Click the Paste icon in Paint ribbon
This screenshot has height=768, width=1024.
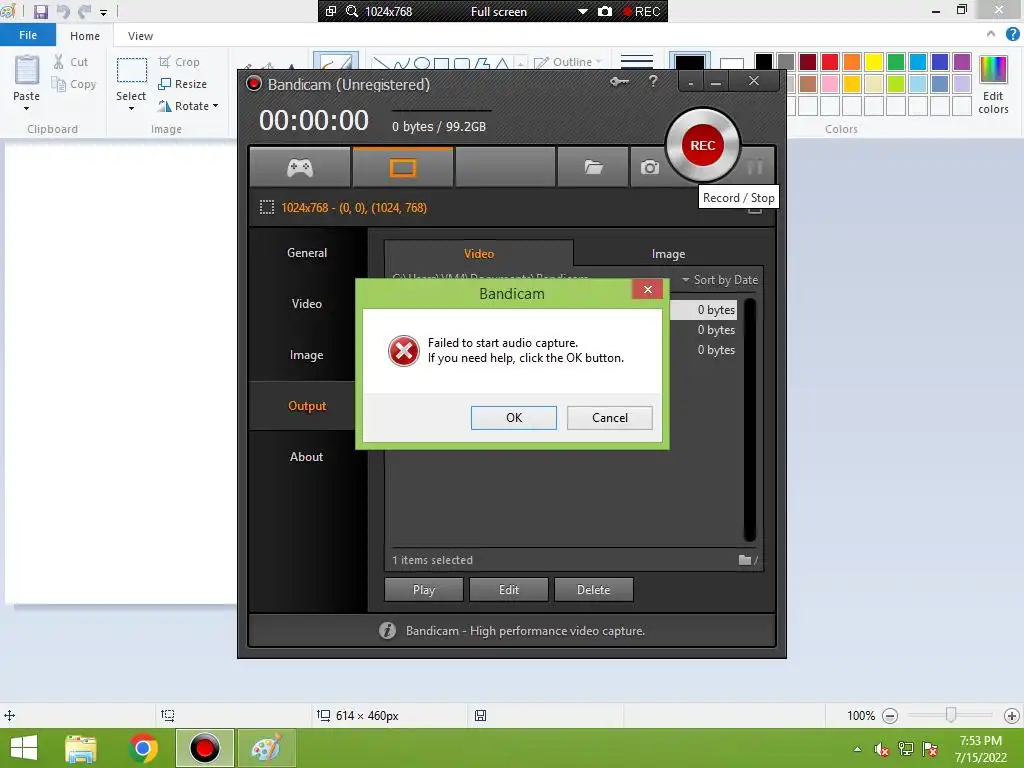click(27, 71)
